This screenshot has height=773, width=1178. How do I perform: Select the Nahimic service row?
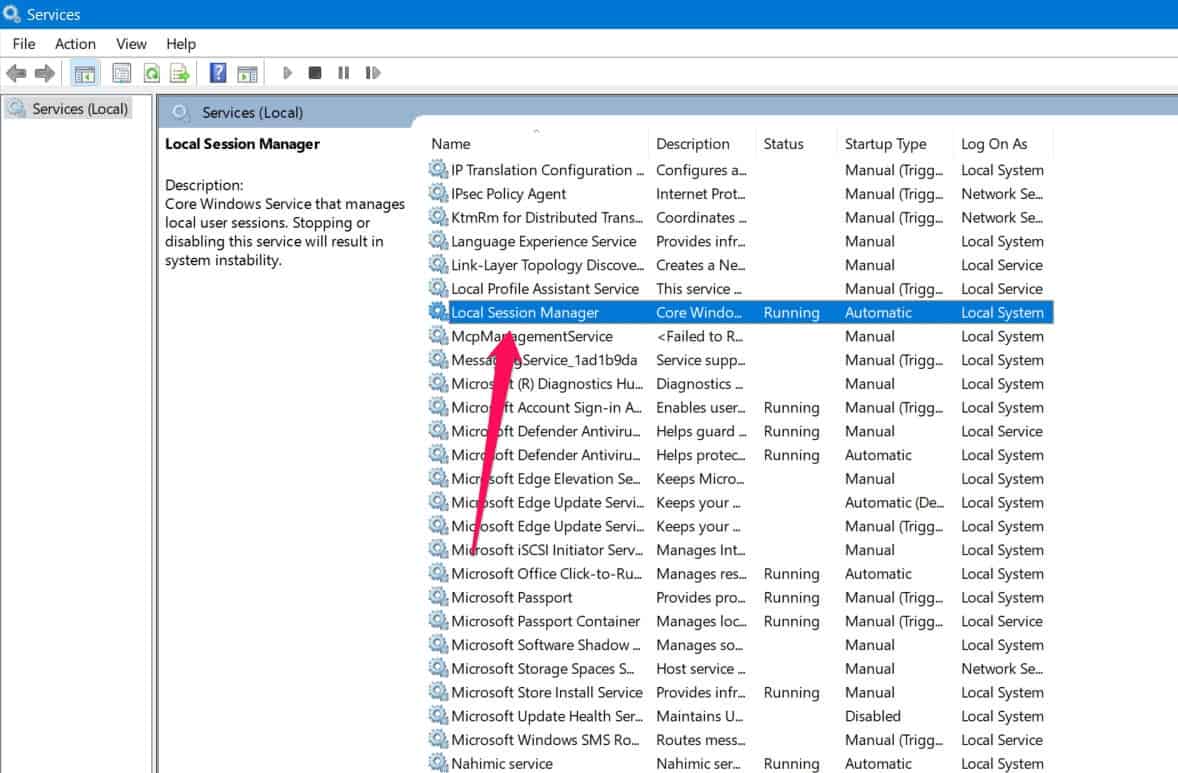[501, 764]
